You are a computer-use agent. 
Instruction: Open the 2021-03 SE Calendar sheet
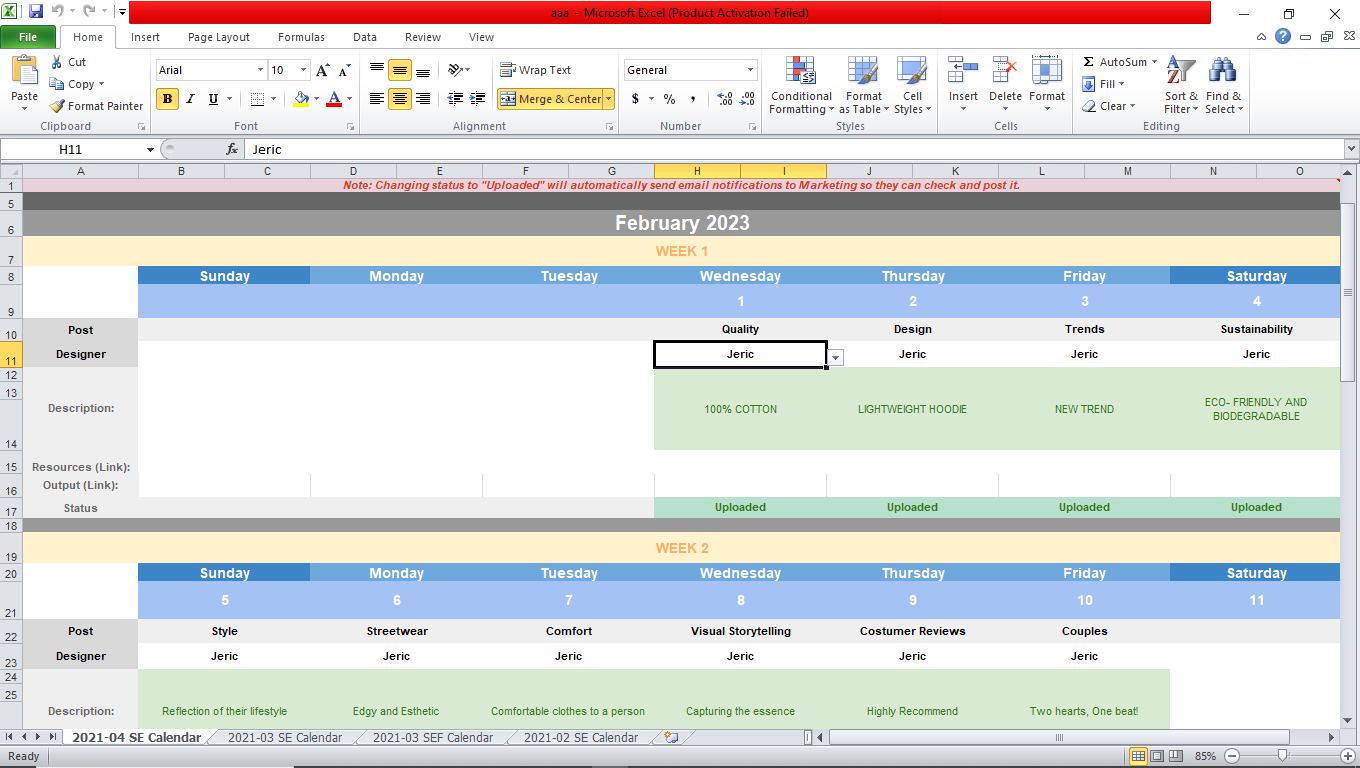[x=285, y=738]
